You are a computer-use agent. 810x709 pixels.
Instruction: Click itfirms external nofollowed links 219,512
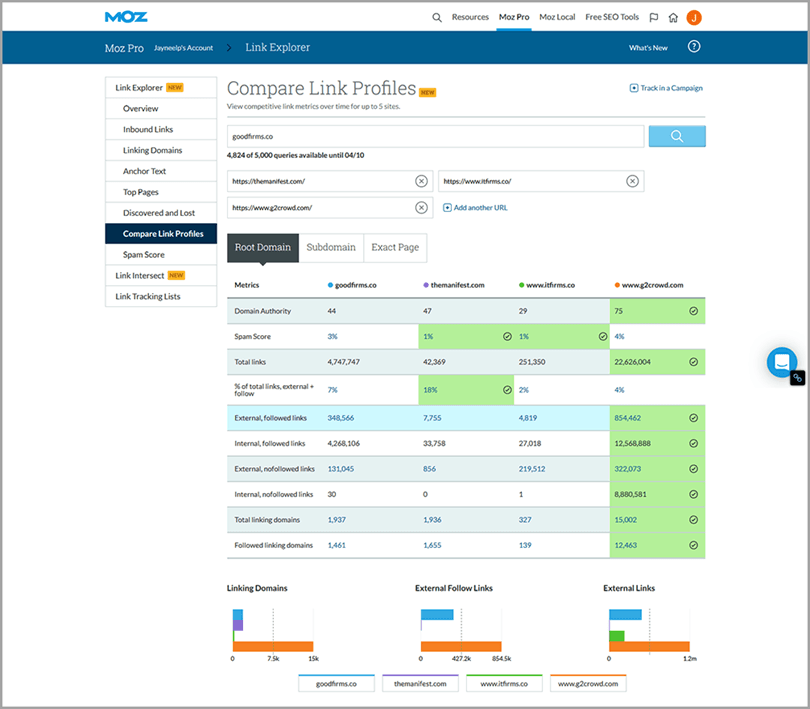532,469
